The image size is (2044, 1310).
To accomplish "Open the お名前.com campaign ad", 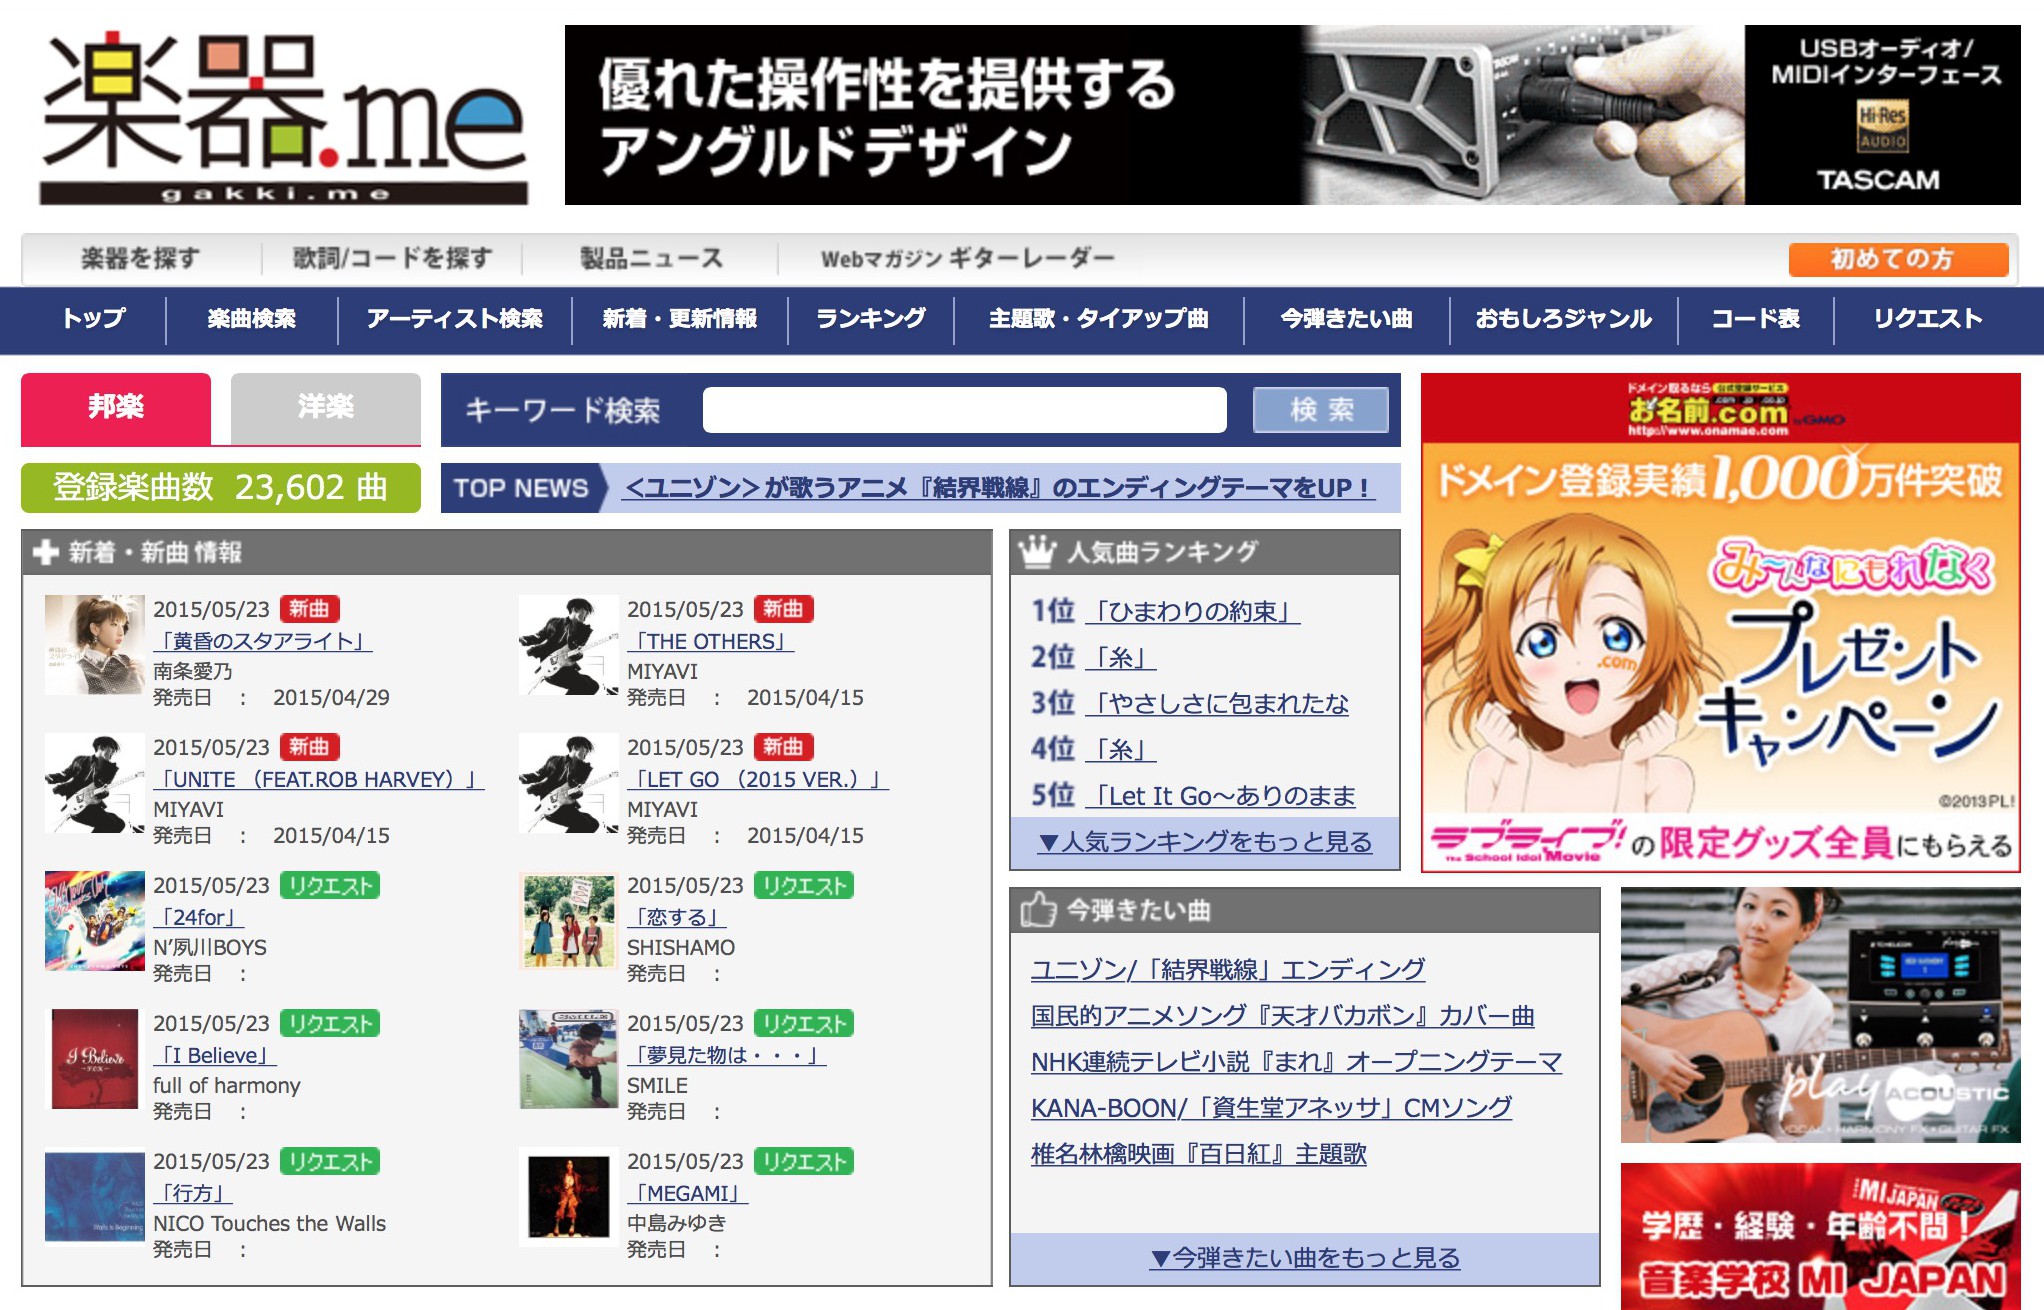I will [1721, 622].
